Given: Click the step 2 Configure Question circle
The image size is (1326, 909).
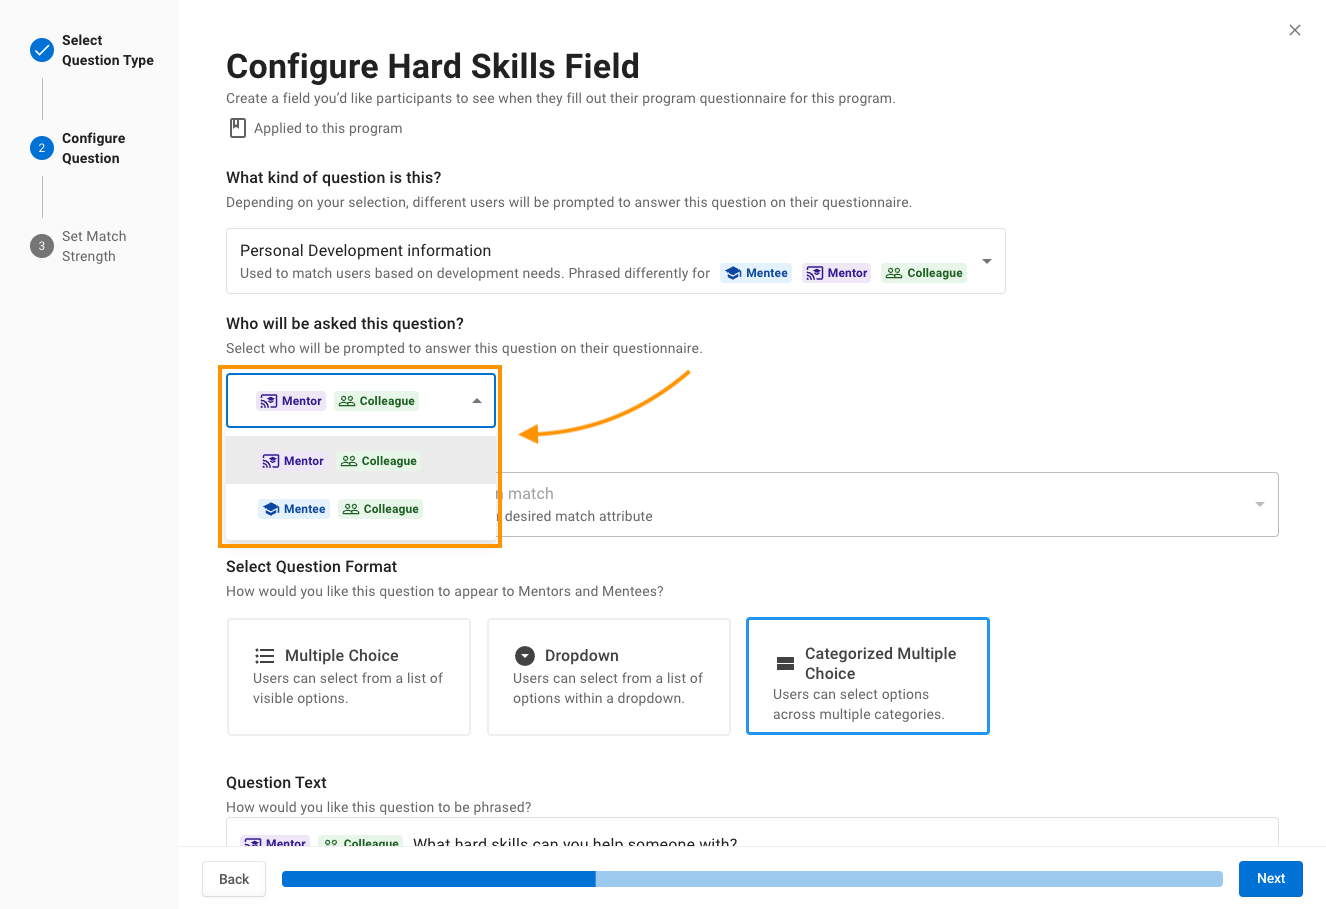Looking at the screenshot, I should (x=42, y=148).
